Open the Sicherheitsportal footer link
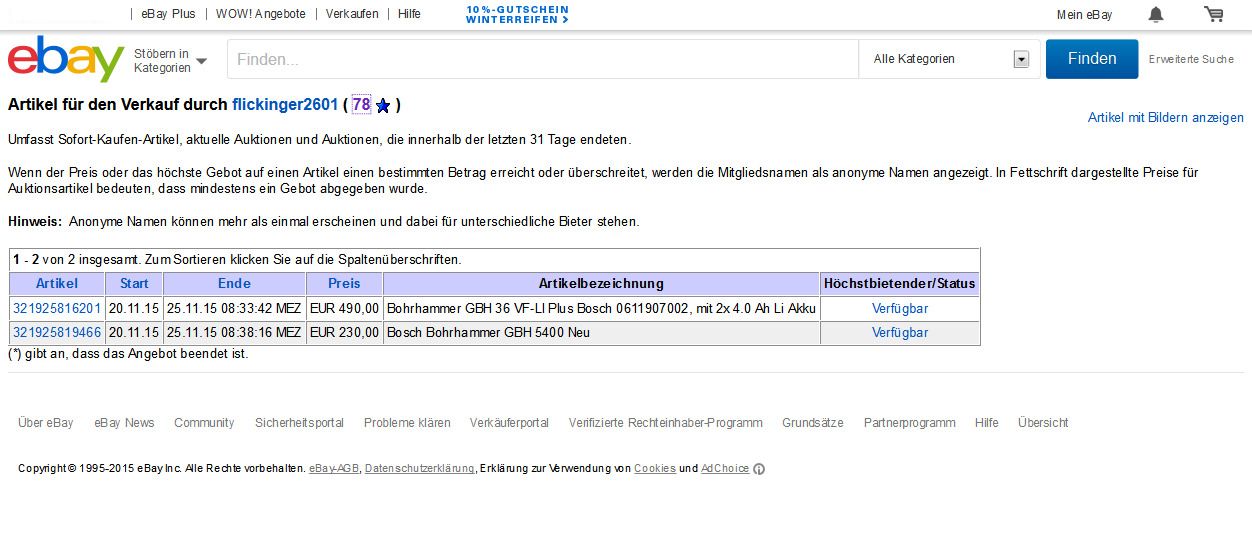Screen dimensions: 1252x539 click(x=299, y=423)
